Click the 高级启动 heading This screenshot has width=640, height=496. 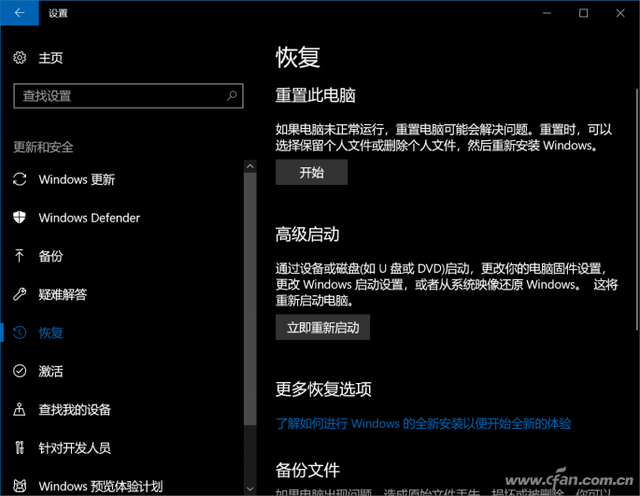(x=307, y=234)
